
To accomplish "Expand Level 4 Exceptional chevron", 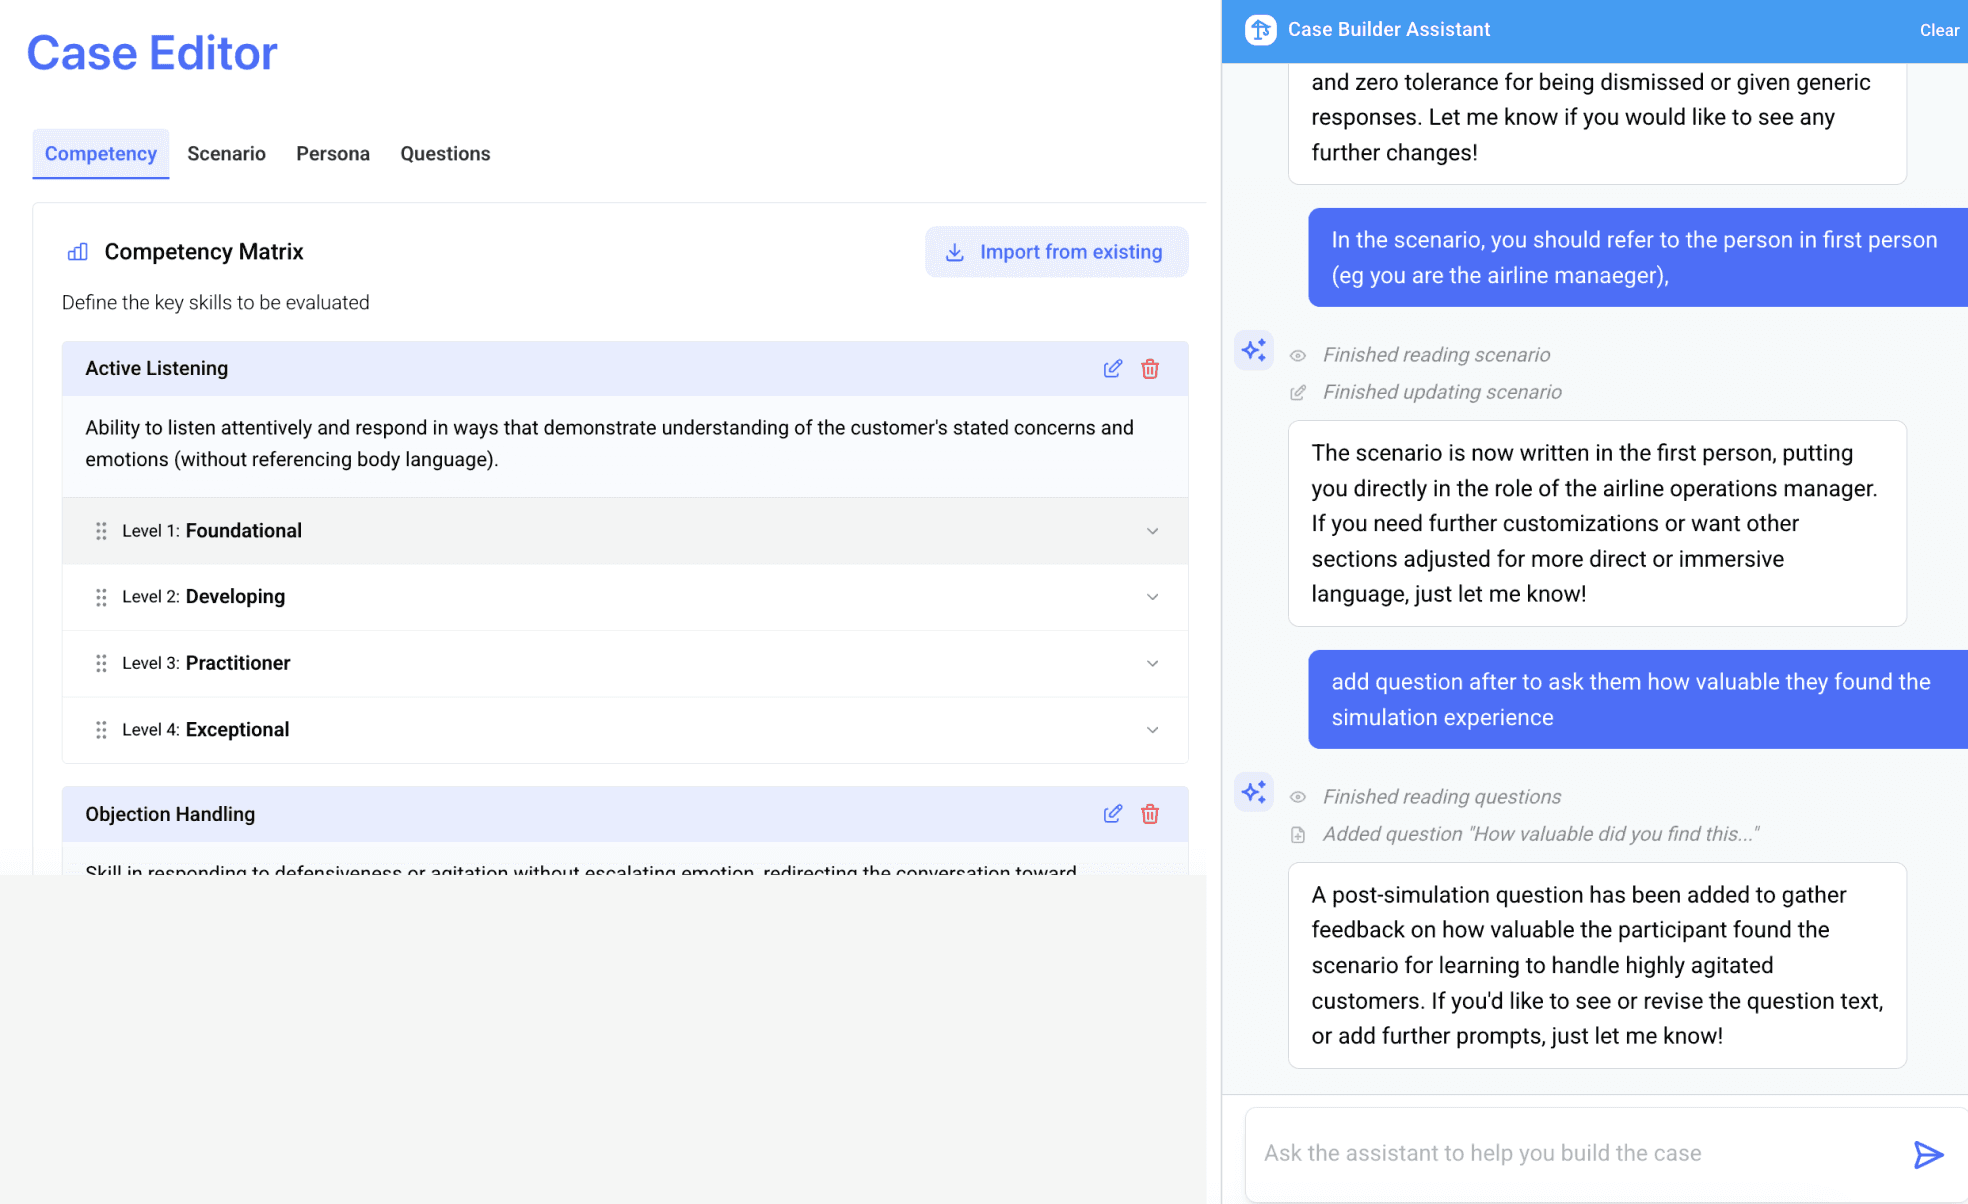I will 1152,730.
